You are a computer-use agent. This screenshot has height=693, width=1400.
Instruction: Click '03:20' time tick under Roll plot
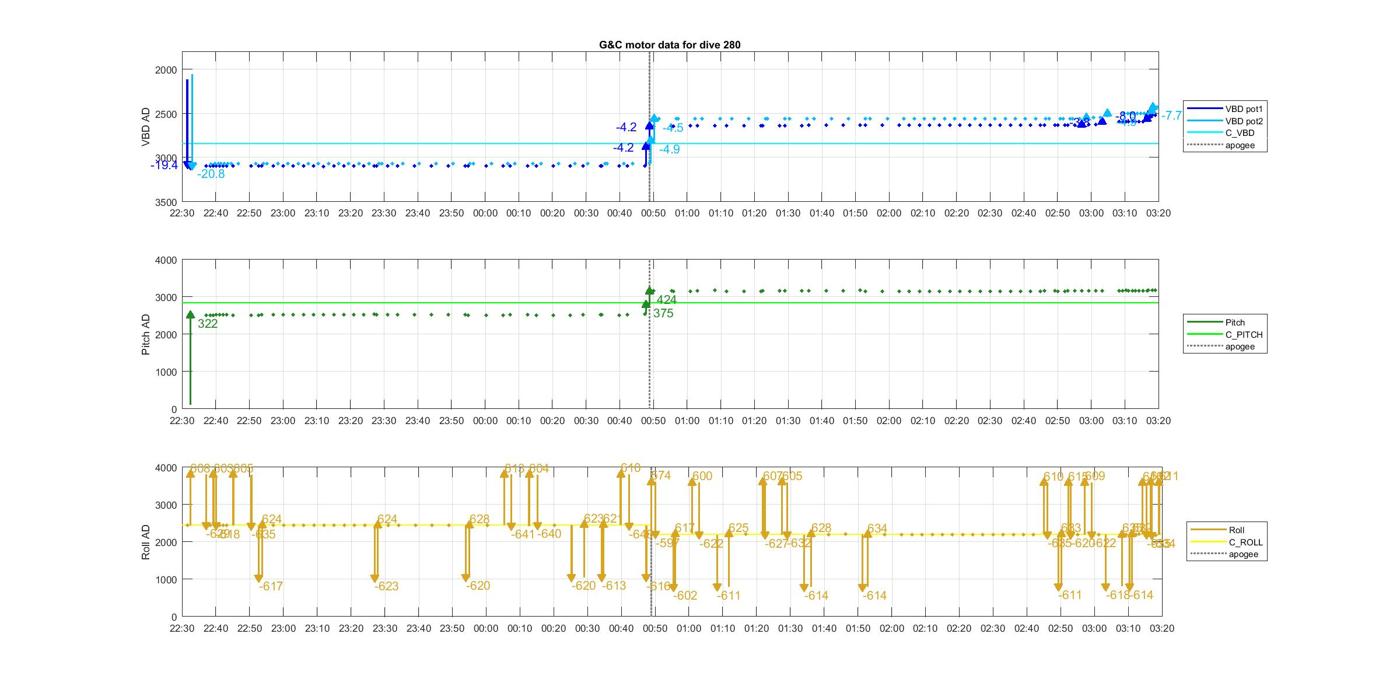coord(1161,629)
